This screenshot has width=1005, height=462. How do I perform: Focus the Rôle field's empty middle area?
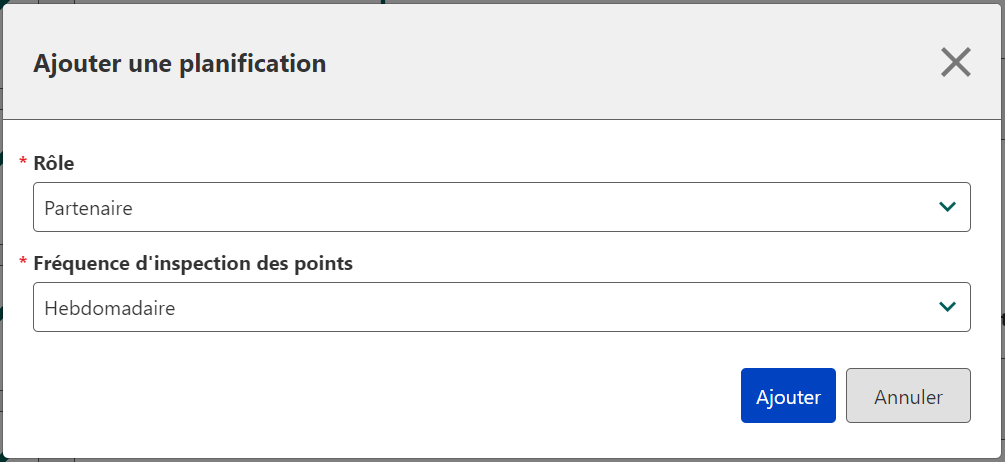513,207
